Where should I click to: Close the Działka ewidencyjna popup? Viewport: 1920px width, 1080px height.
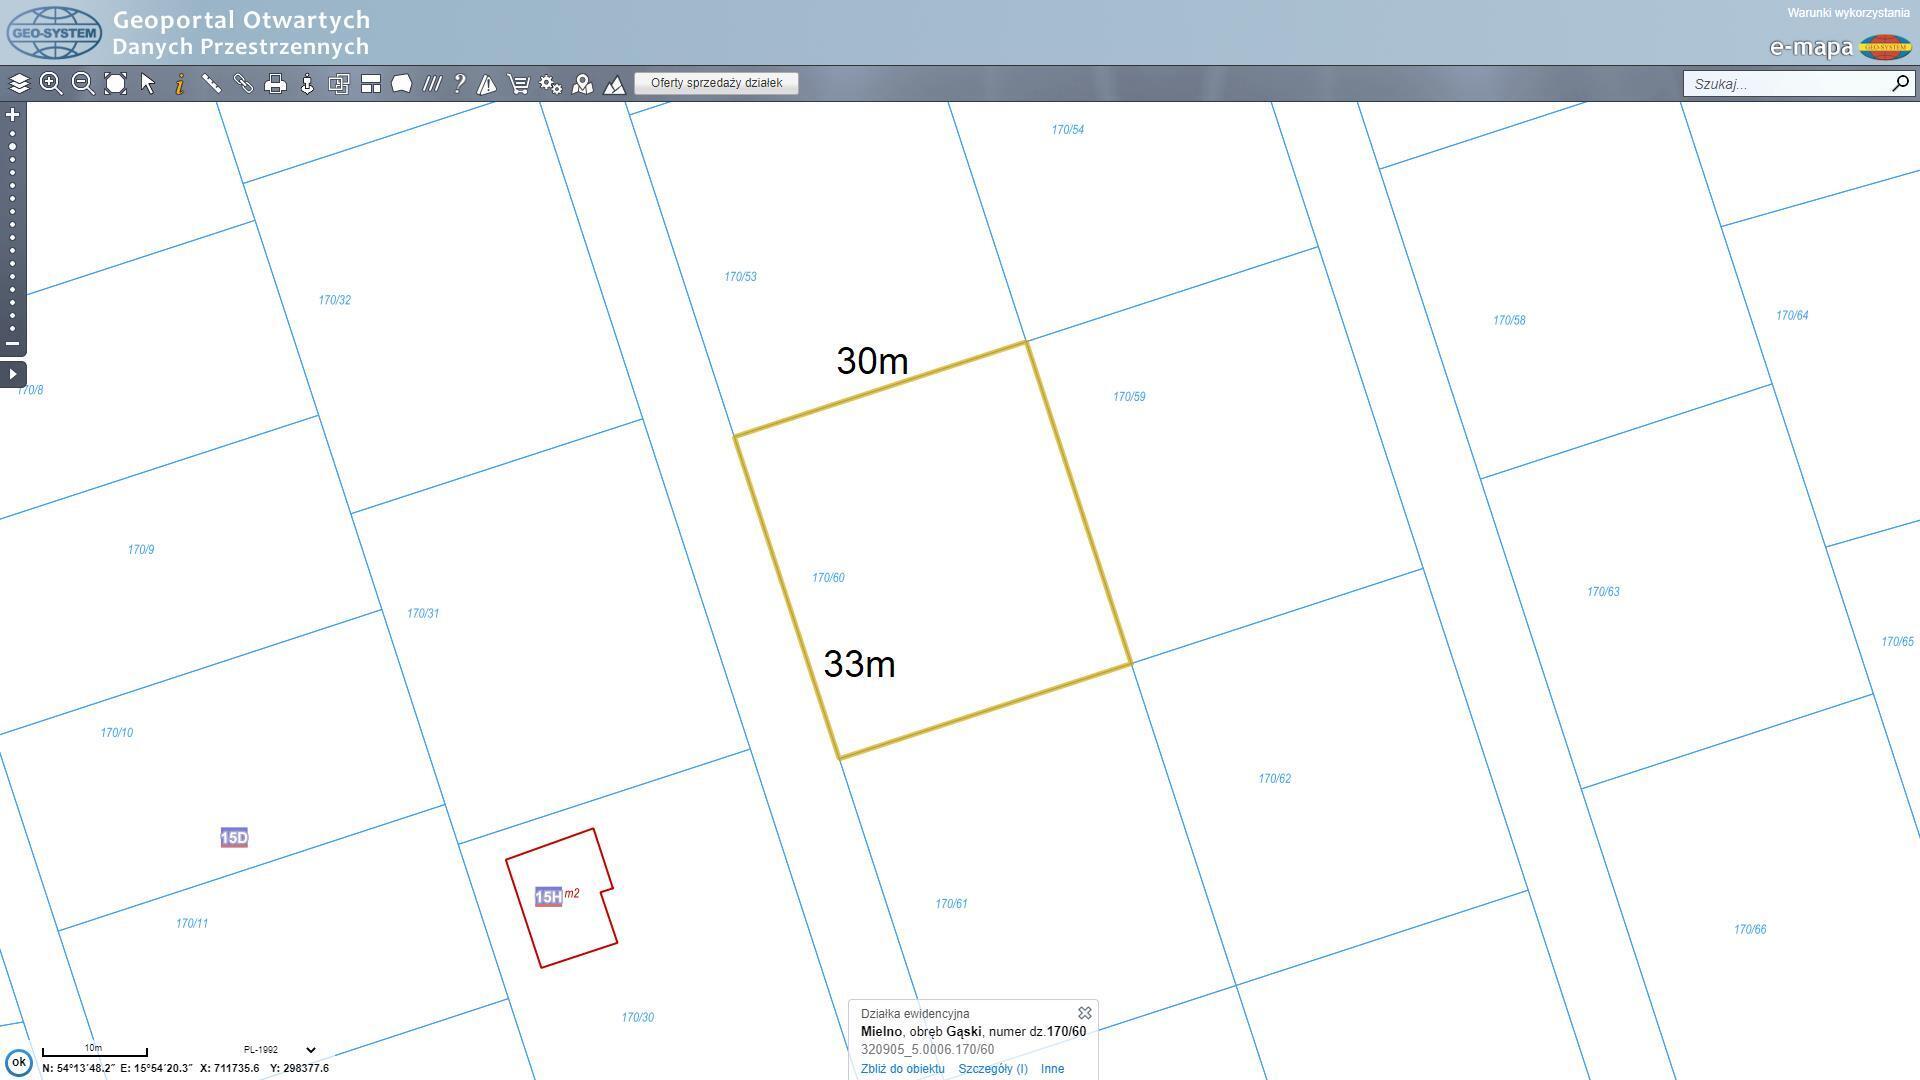tap(1085, 1013)
